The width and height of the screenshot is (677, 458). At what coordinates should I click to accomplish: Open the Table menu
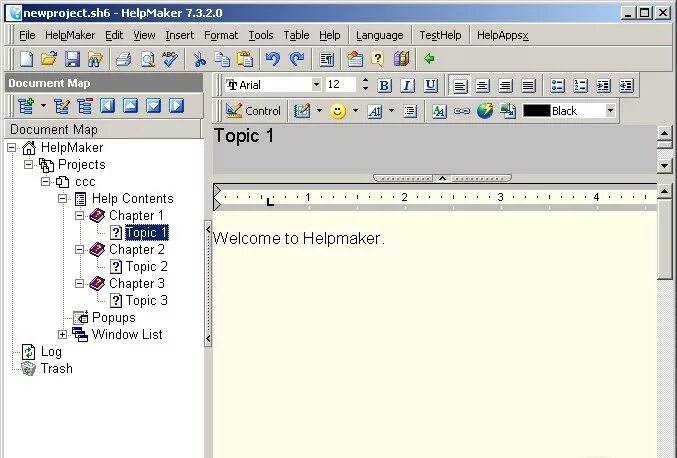[x=296, y=35]
